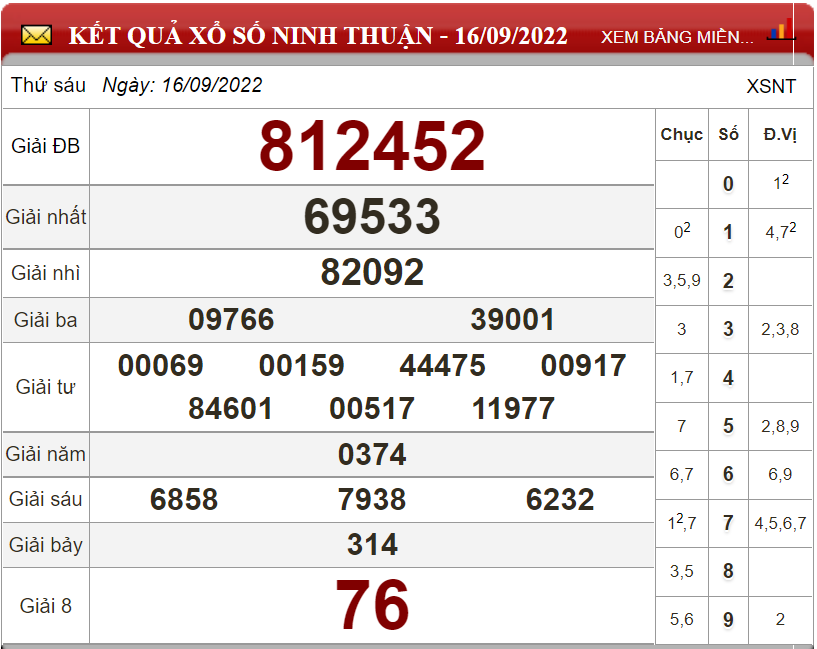This screenshot has height=649, width=817.
Task: Click the Giải bảy number 314
Action: [372, 545]
